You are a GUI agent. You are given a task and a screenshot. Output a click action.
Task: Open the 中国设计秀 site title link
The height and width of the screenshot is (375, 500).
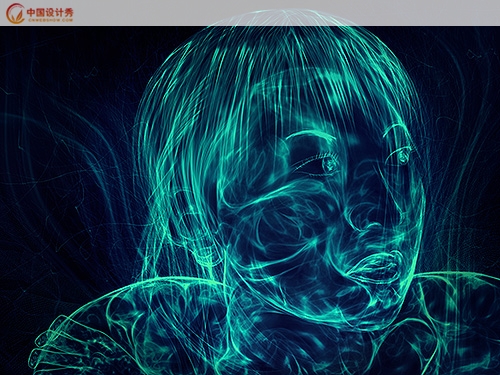[50, 12]
